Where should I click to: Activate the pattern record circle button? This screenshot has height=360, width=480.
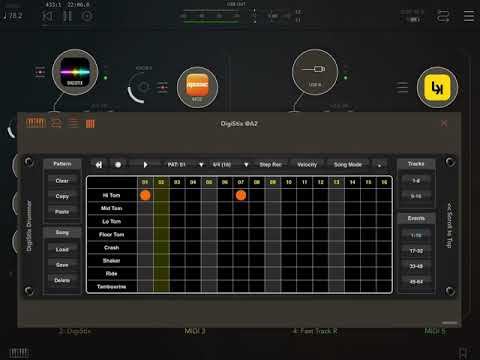(118, 165)
